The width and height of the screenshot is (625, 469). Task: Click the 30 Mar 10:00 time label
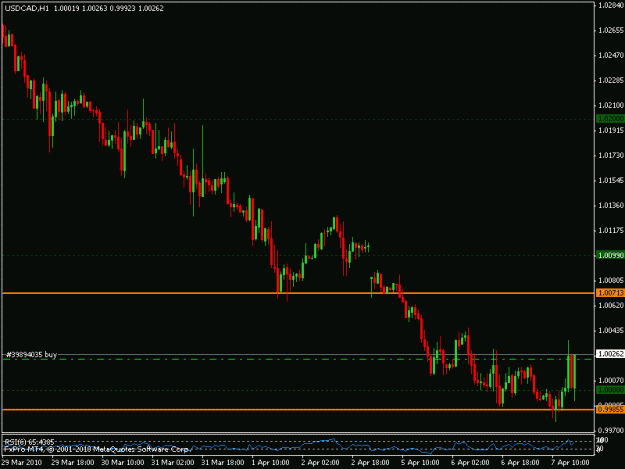pos(122,463)
